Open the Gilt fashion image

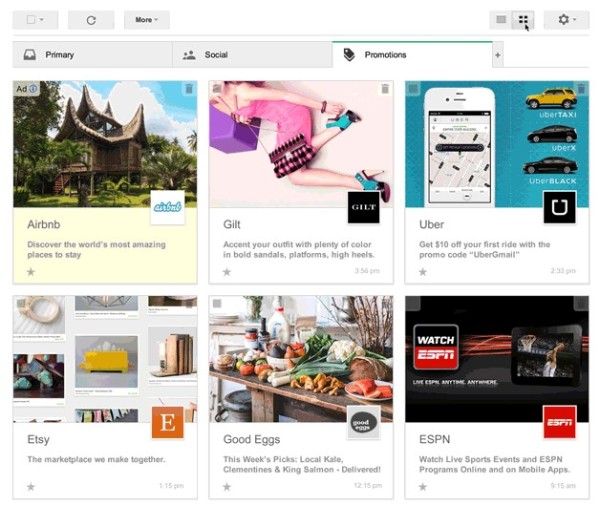tap(301, 144)
